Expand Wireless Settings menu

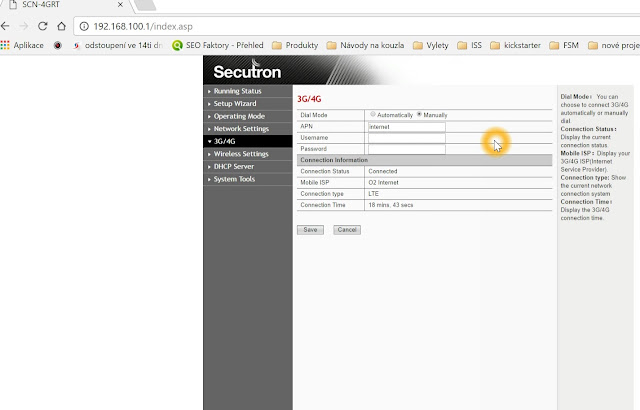click(x=248, y=154)
